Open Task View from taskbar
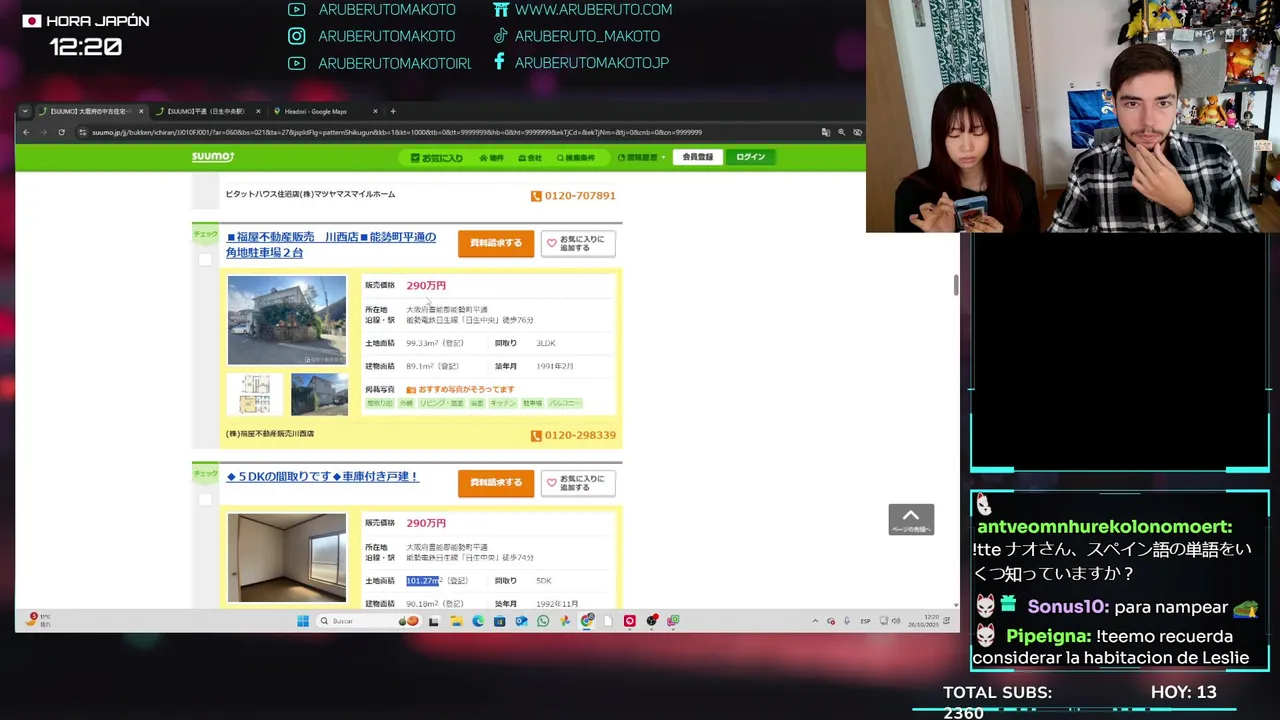 [x=434, y=621]
